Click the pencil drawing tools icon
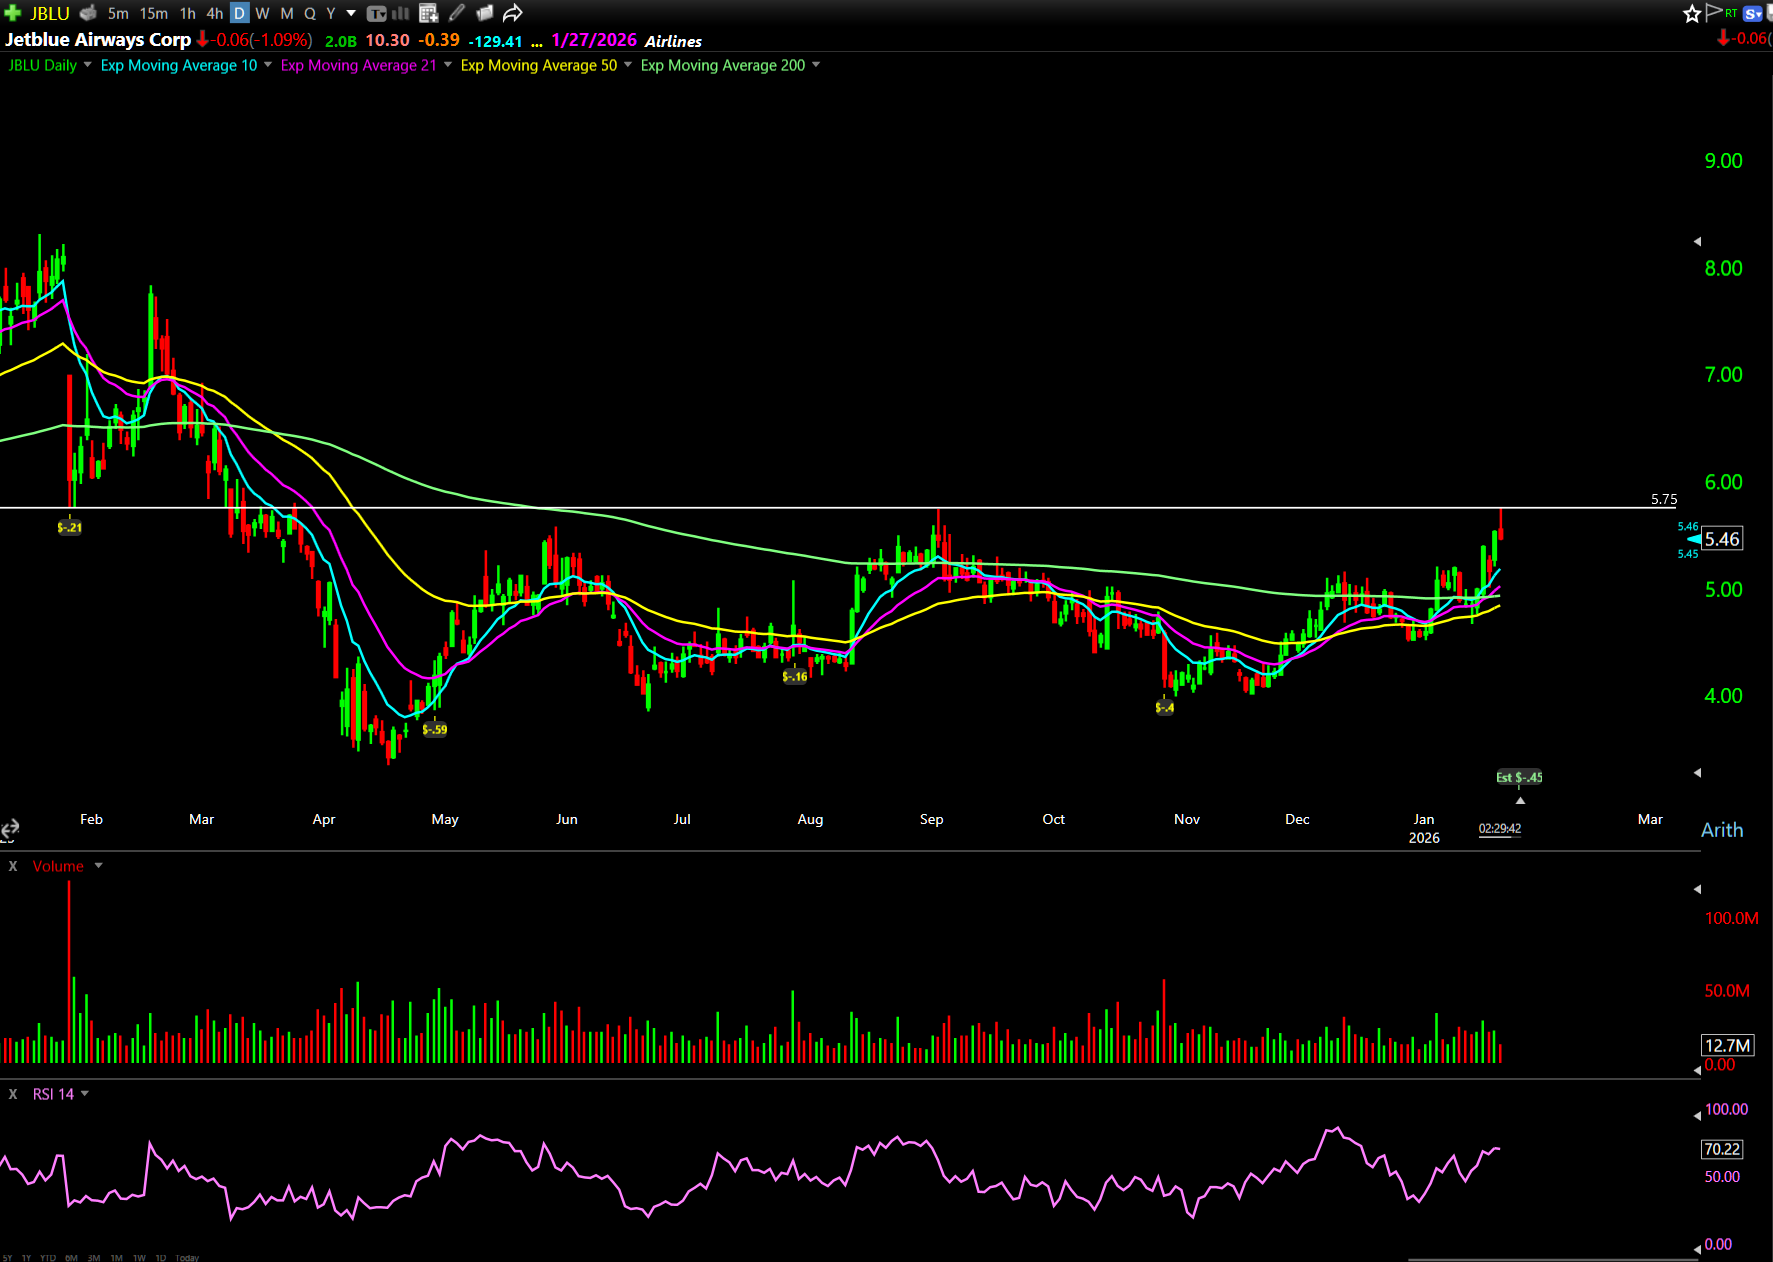1773x1262 pixels. pyautogui.click(x=457, y=13)
